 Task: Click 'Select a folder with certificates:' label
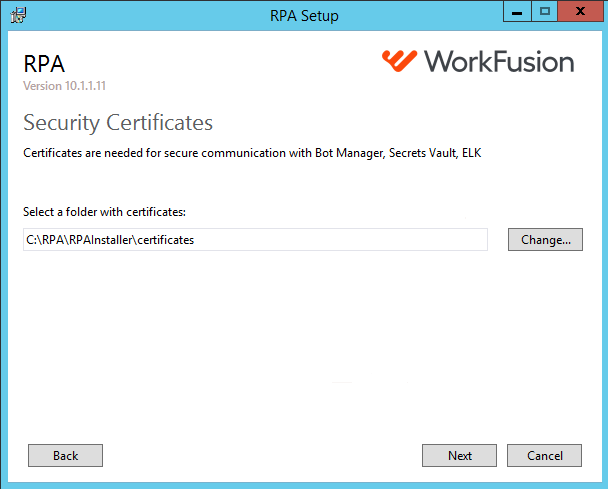pos(104,212)
